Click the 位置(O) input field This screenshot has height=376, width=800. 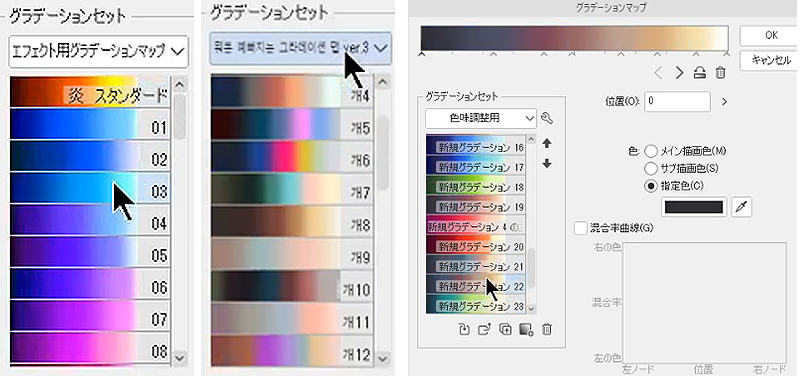678,102
